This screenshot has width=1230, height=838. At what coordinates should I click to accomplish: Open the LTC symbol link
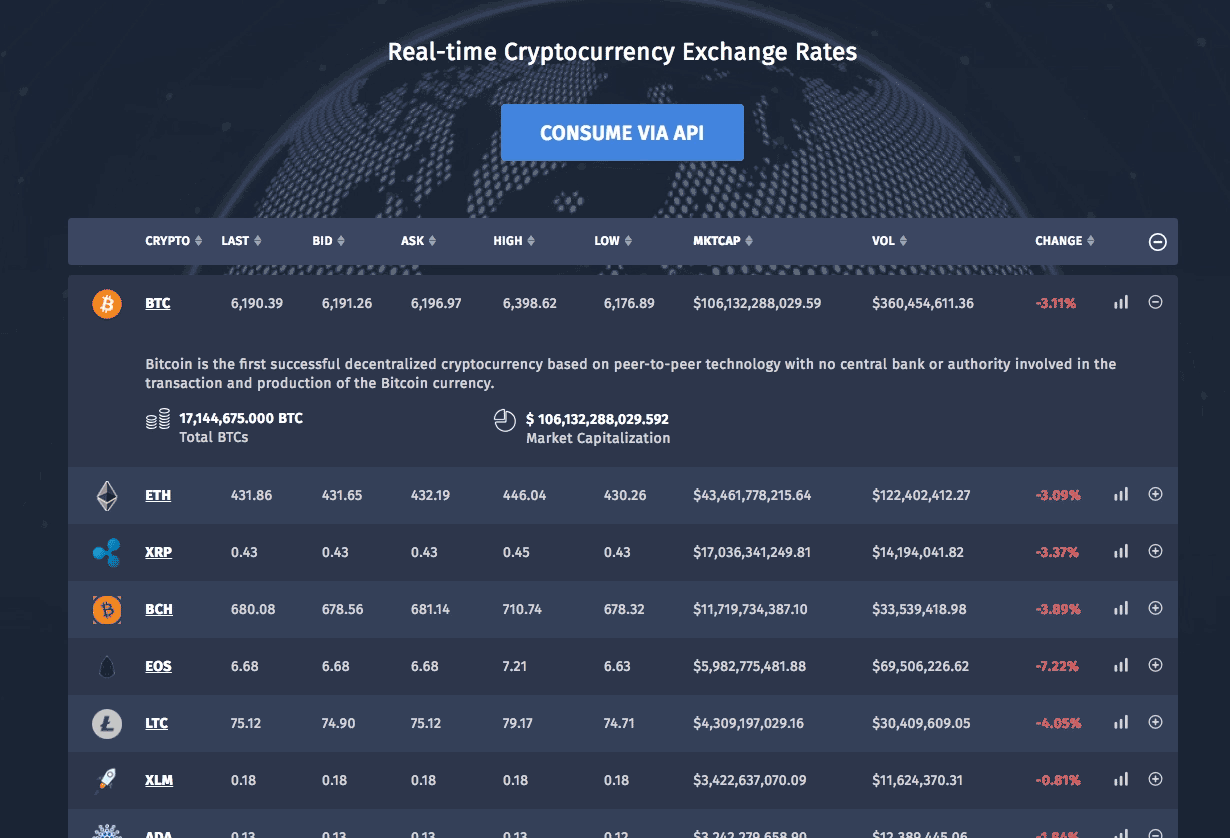coord(156,723)
